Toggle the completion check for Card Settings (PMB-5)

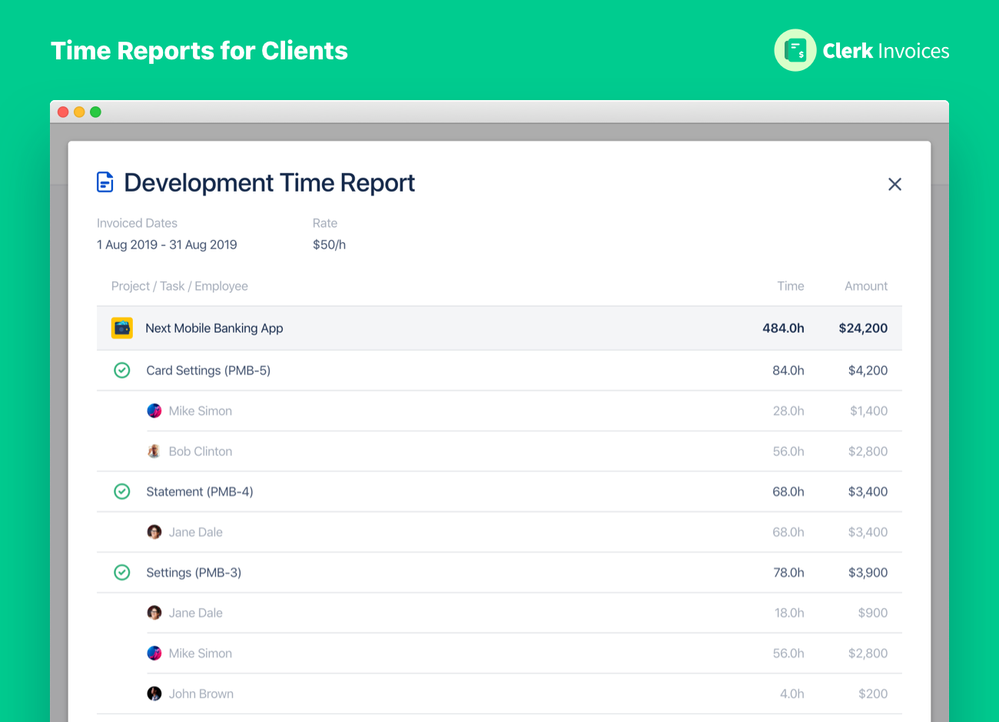pos(121,369)
